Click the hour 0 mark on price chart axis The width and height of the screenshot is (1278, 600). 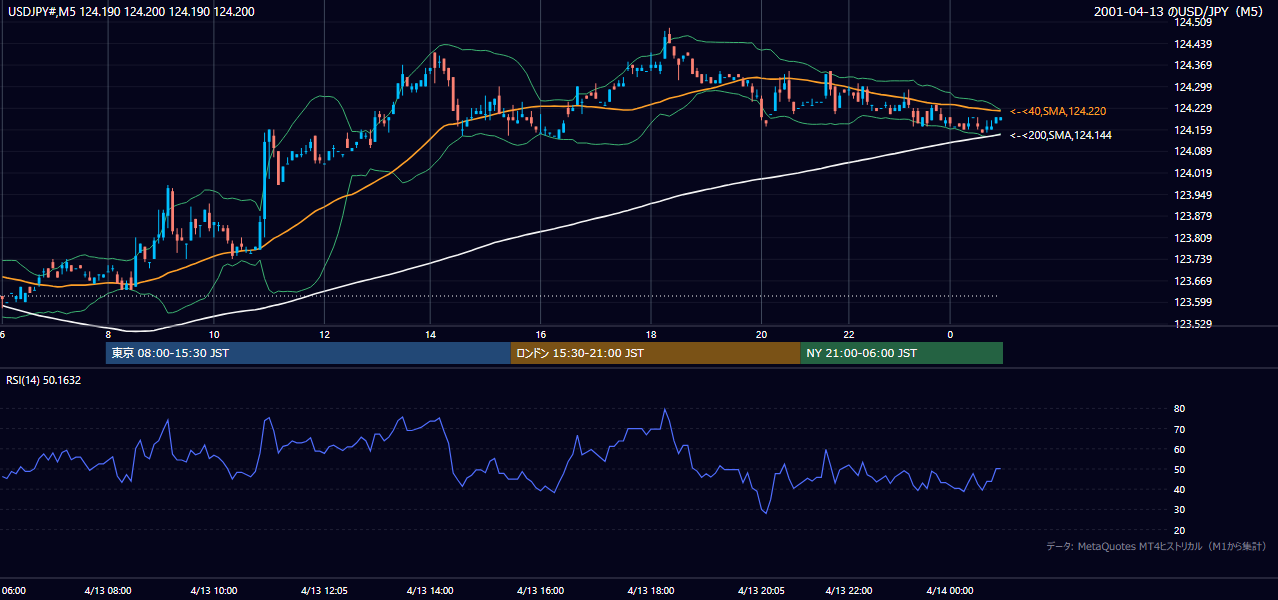950,334
